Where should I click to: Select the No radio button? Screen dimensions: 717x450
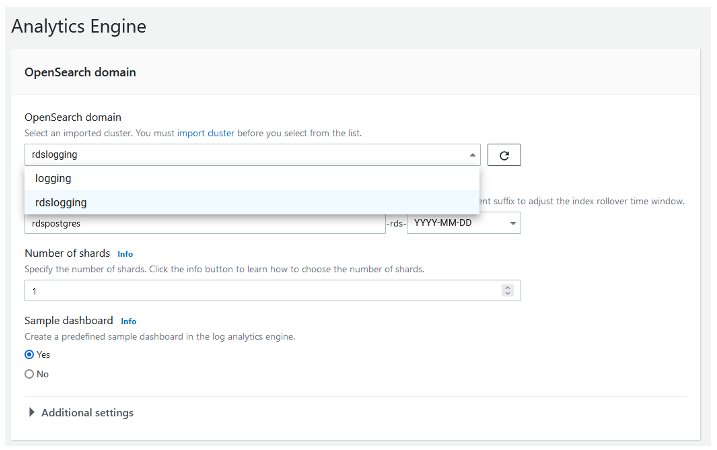coord(29,374)
